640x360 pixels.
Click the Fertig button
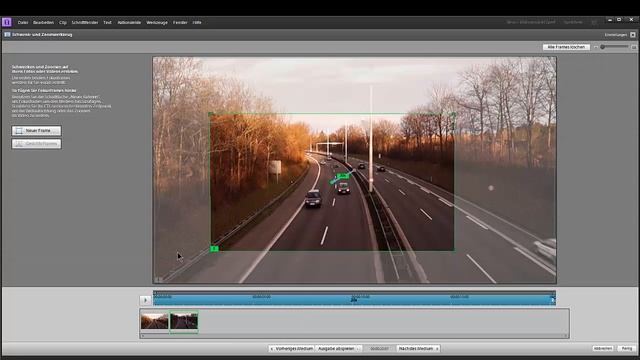coord(627,349)
